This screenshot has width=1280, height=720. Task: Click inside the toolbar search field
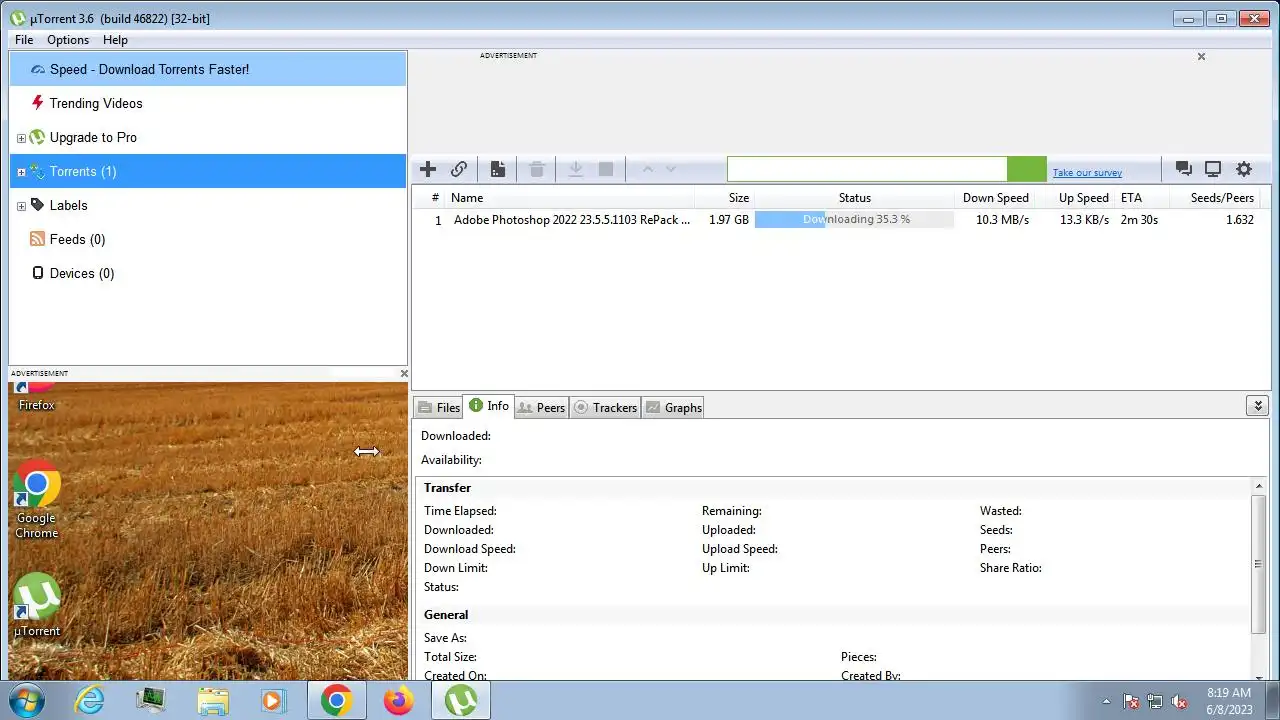point(867,169)
